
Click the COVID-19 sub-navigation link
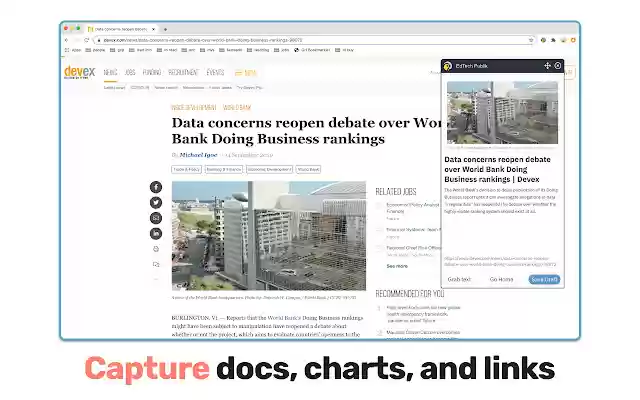pos(140,88)
